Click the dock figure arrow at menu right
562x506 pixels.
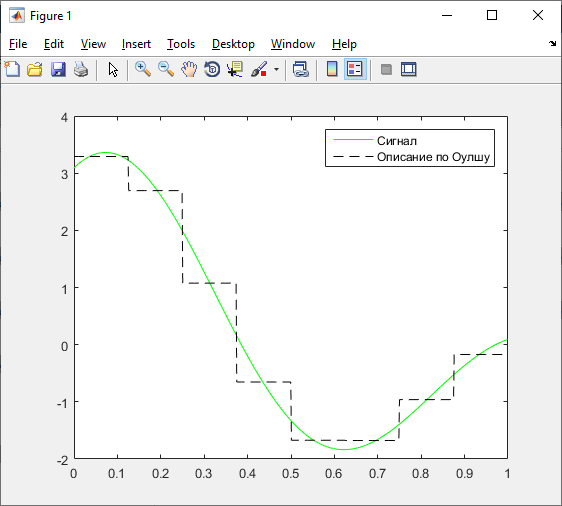[552, 44]
